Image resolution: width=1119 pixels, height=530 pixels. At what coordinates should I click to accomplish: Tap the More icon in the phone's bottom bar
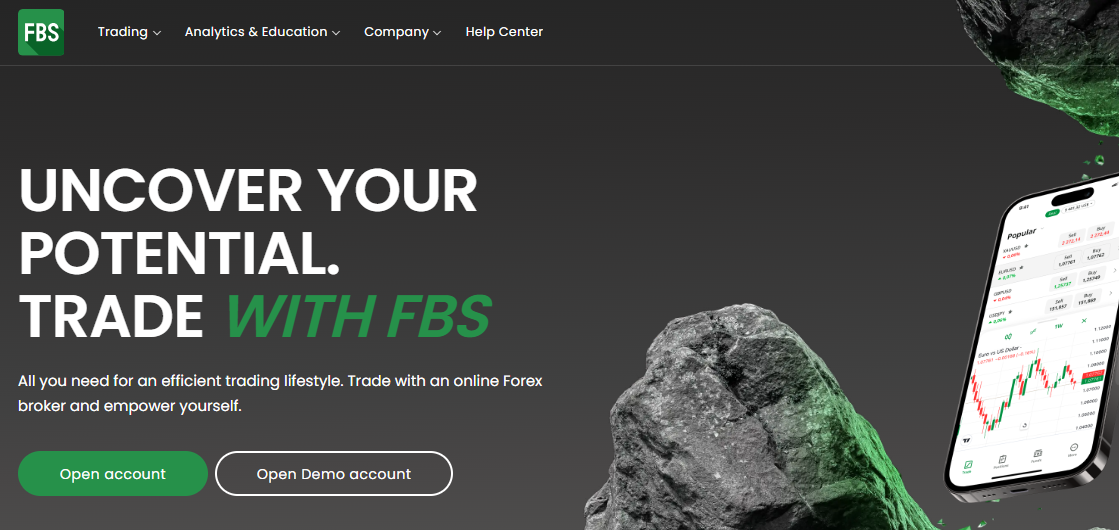pyautogui.click(x=1074, y=449)
